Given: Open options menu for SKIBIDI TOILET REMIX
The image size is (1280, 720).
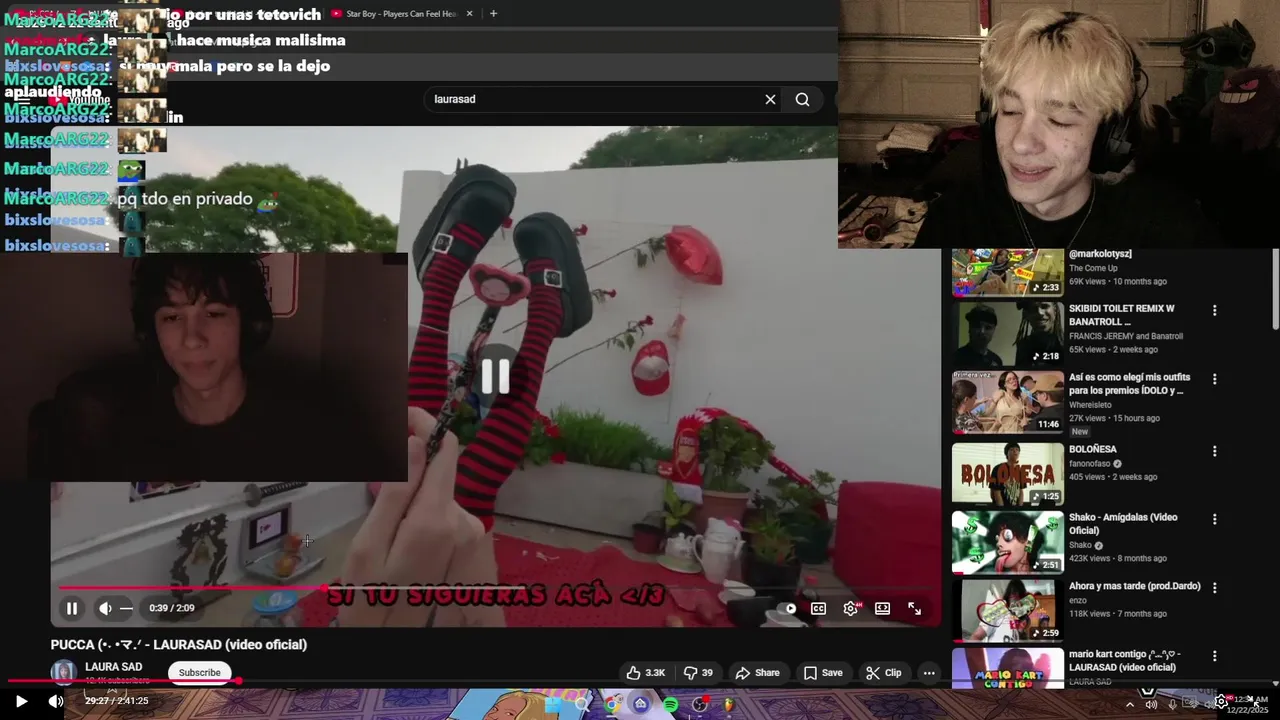Looking at the screenshot, I should (1214, 311).
